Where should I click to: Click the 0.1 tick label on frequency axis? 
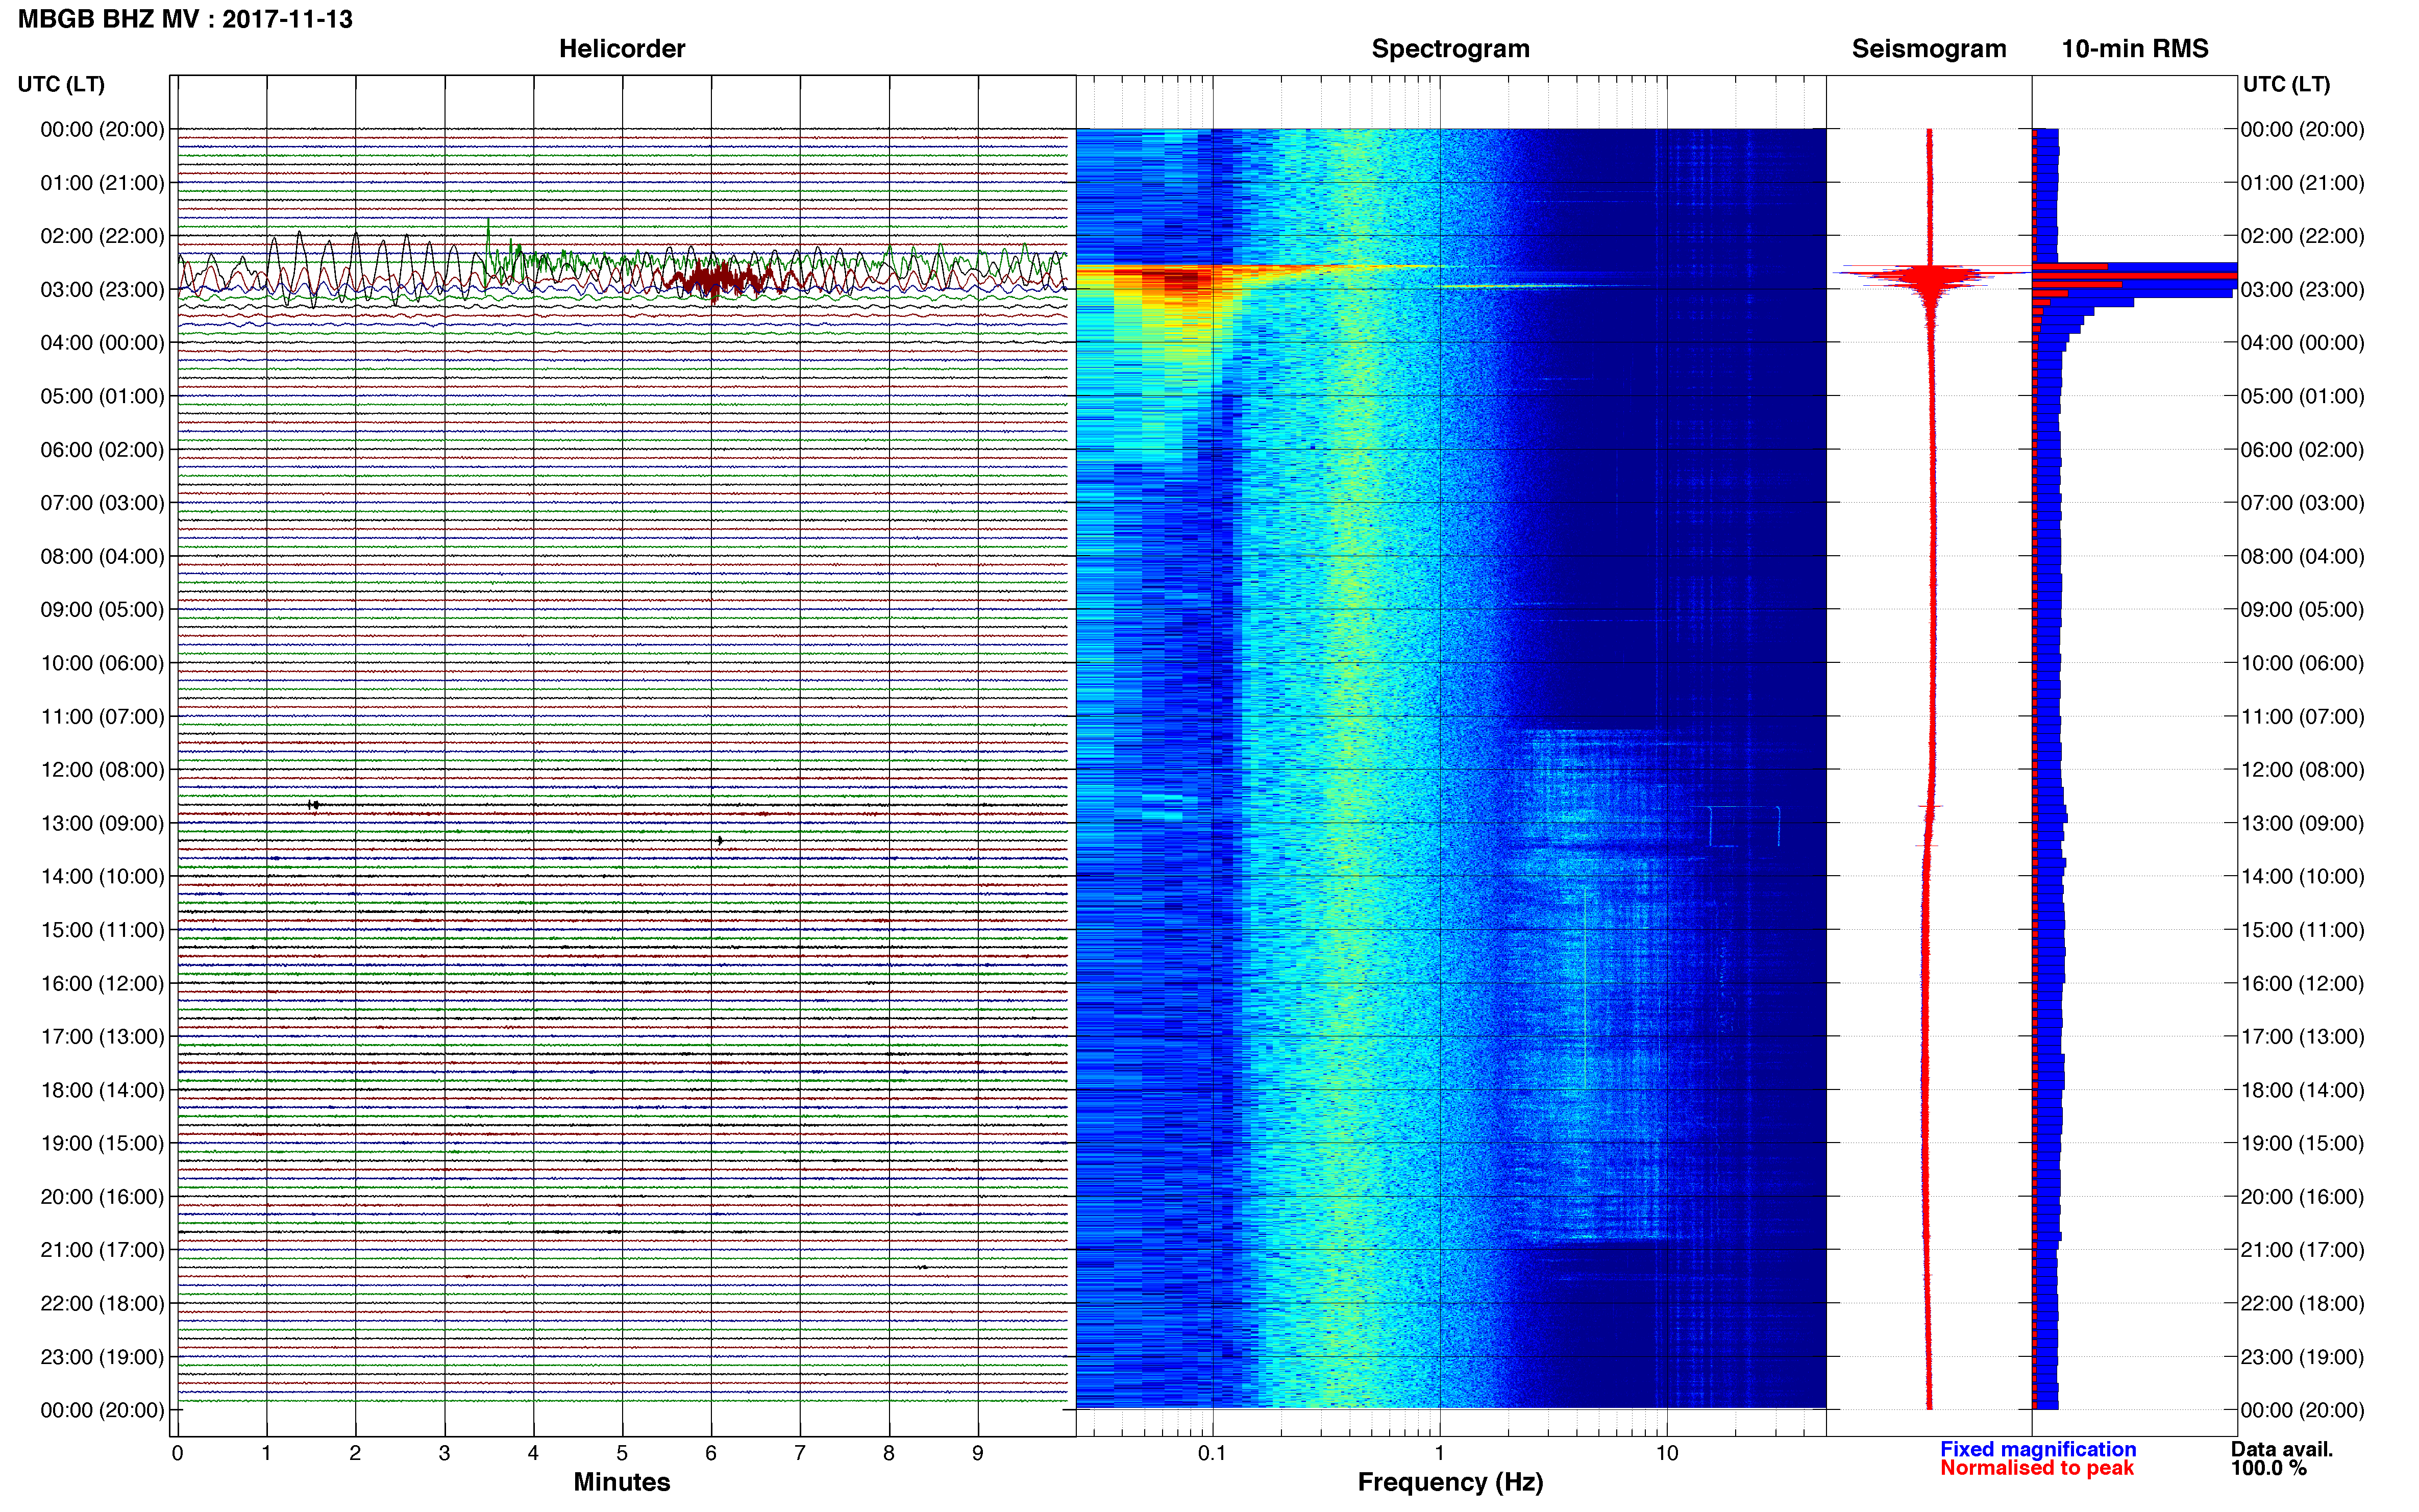[x=1212, y=1453]
